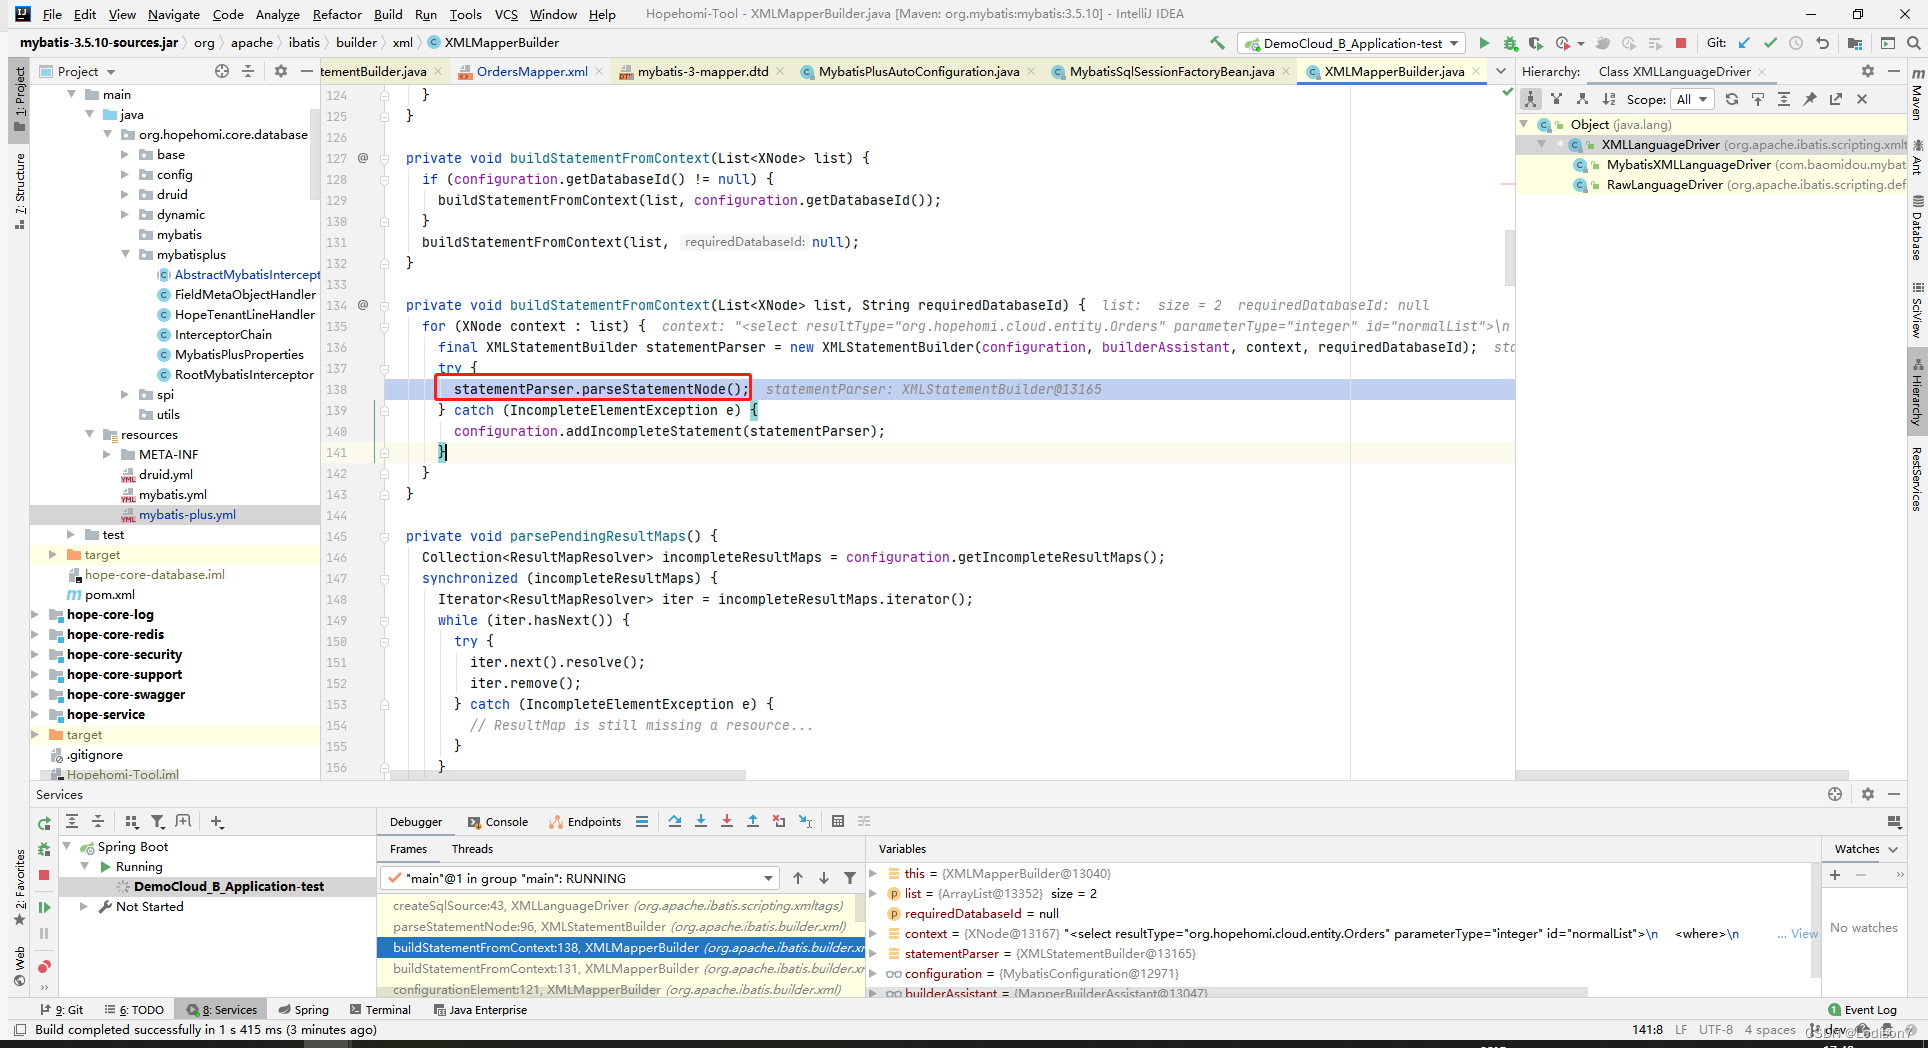The width and height of the screenshot is (1928, 1048).
Task: Collapse the Spring Boot services node
Action: [x=66, y=847]
